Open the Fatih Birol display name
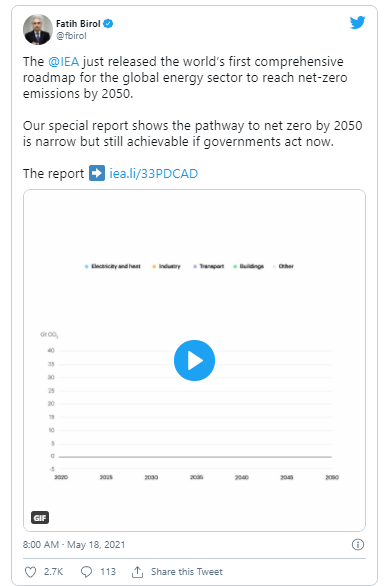Screen dimensions: 389x586 [78, 24]
